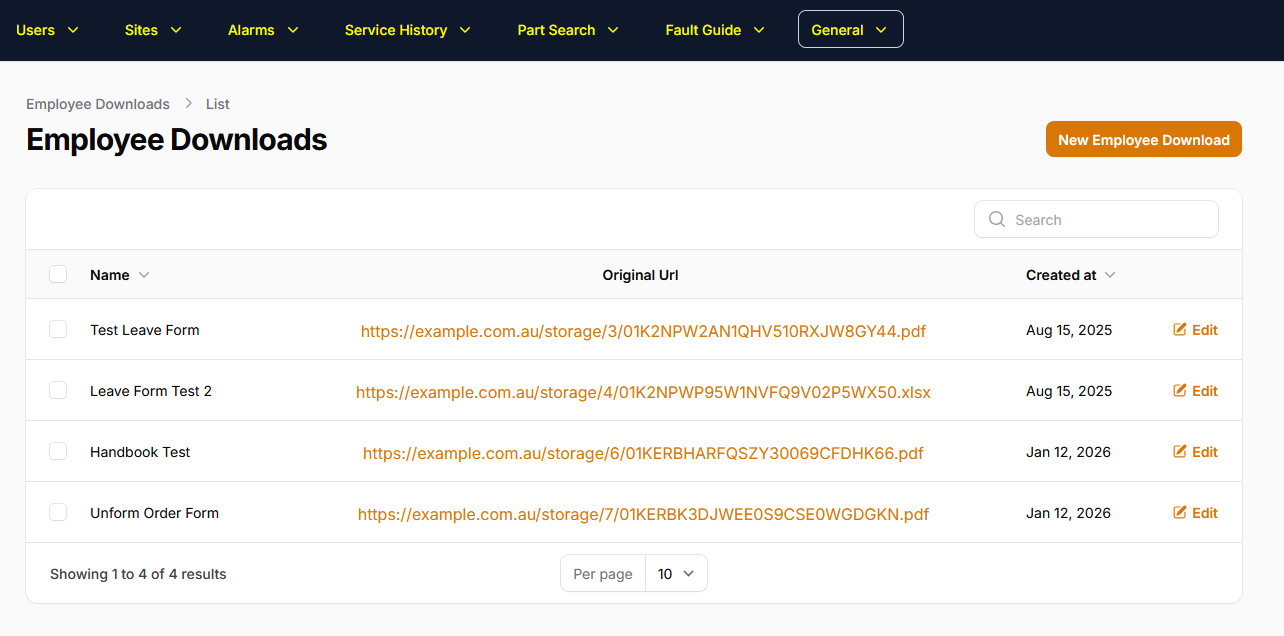Click the magnifier icon in the search box
This screenshot has width=1284, height=636.
pyautogui.click(x=996, y=219)
